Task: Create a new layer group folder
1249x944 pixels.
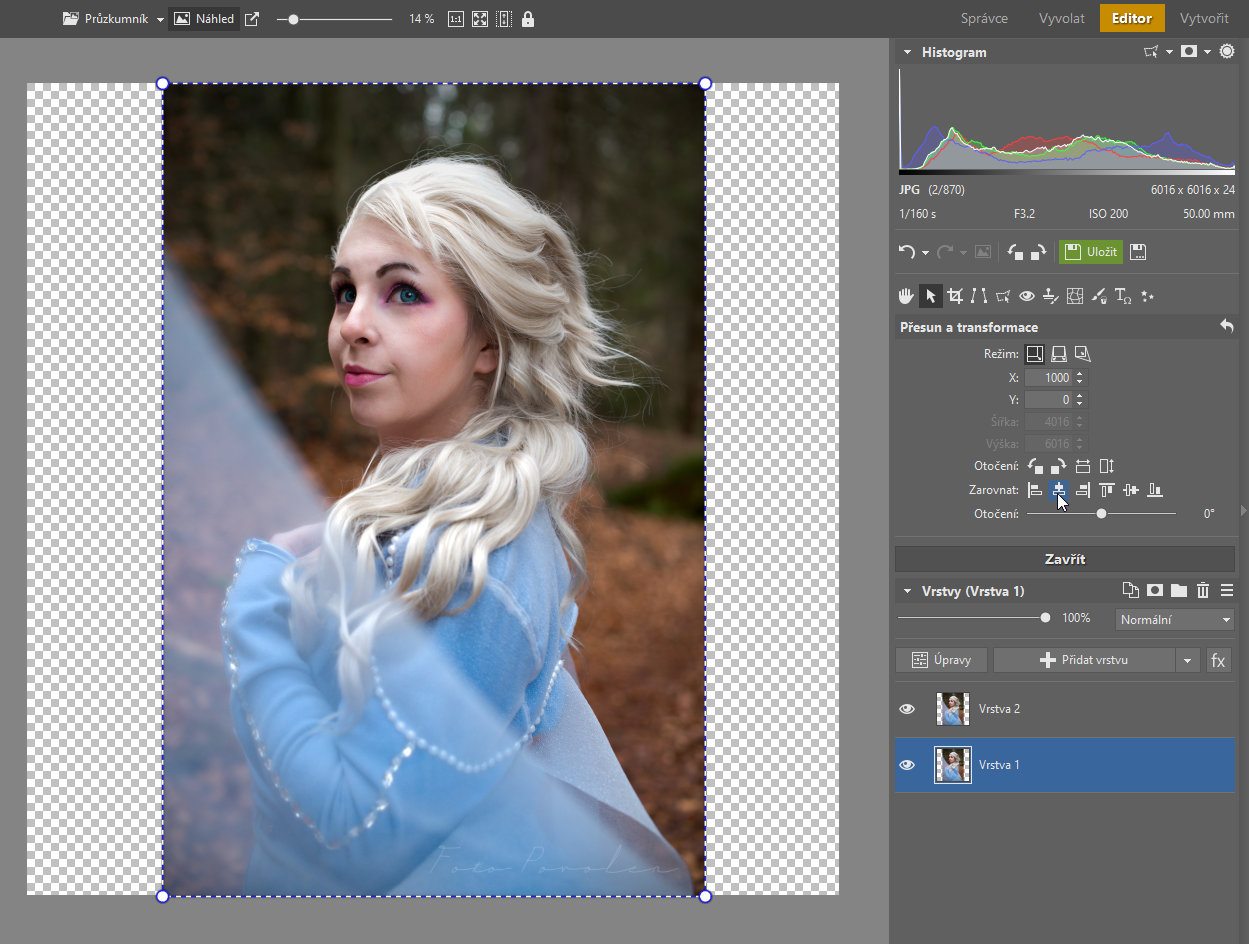Action: 1179,590
